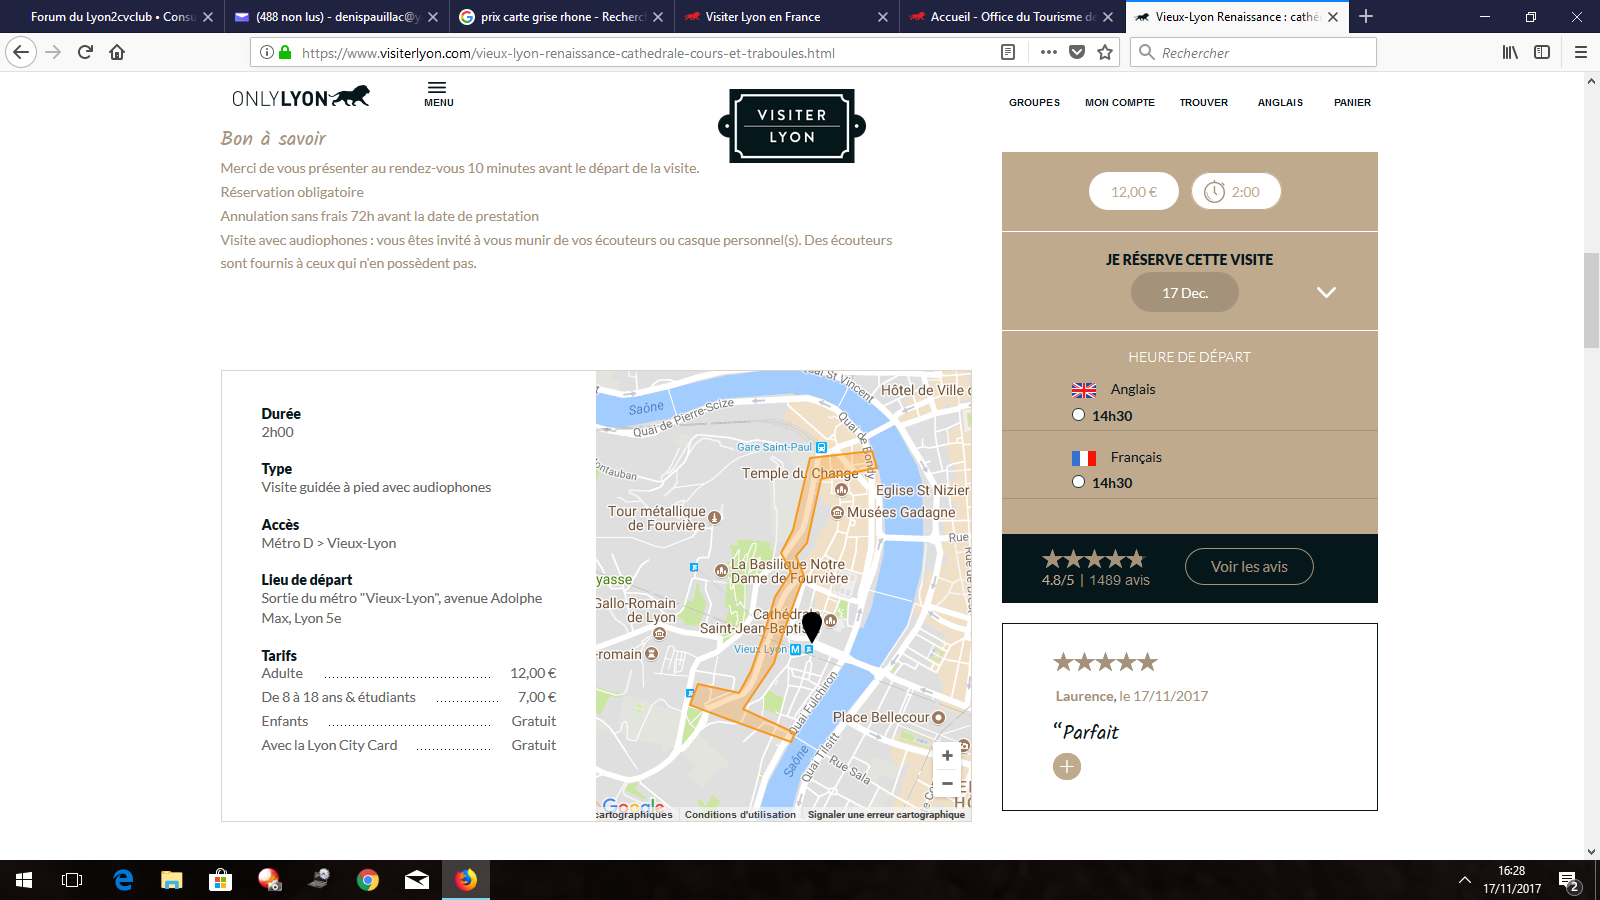Click the OnlyLyon lion logo
The height and width of the screenshot is (900, 1600).
[300, 97]
